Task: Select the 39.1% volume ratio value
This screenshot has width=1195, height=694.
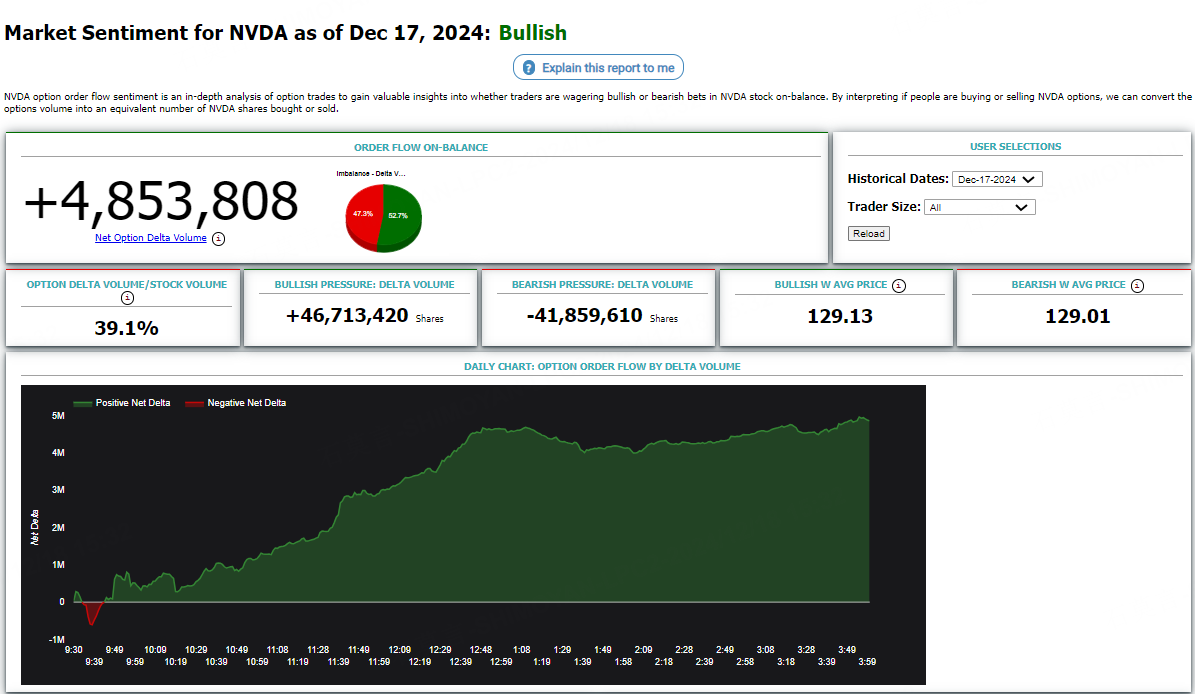Action: coord(127,328)
